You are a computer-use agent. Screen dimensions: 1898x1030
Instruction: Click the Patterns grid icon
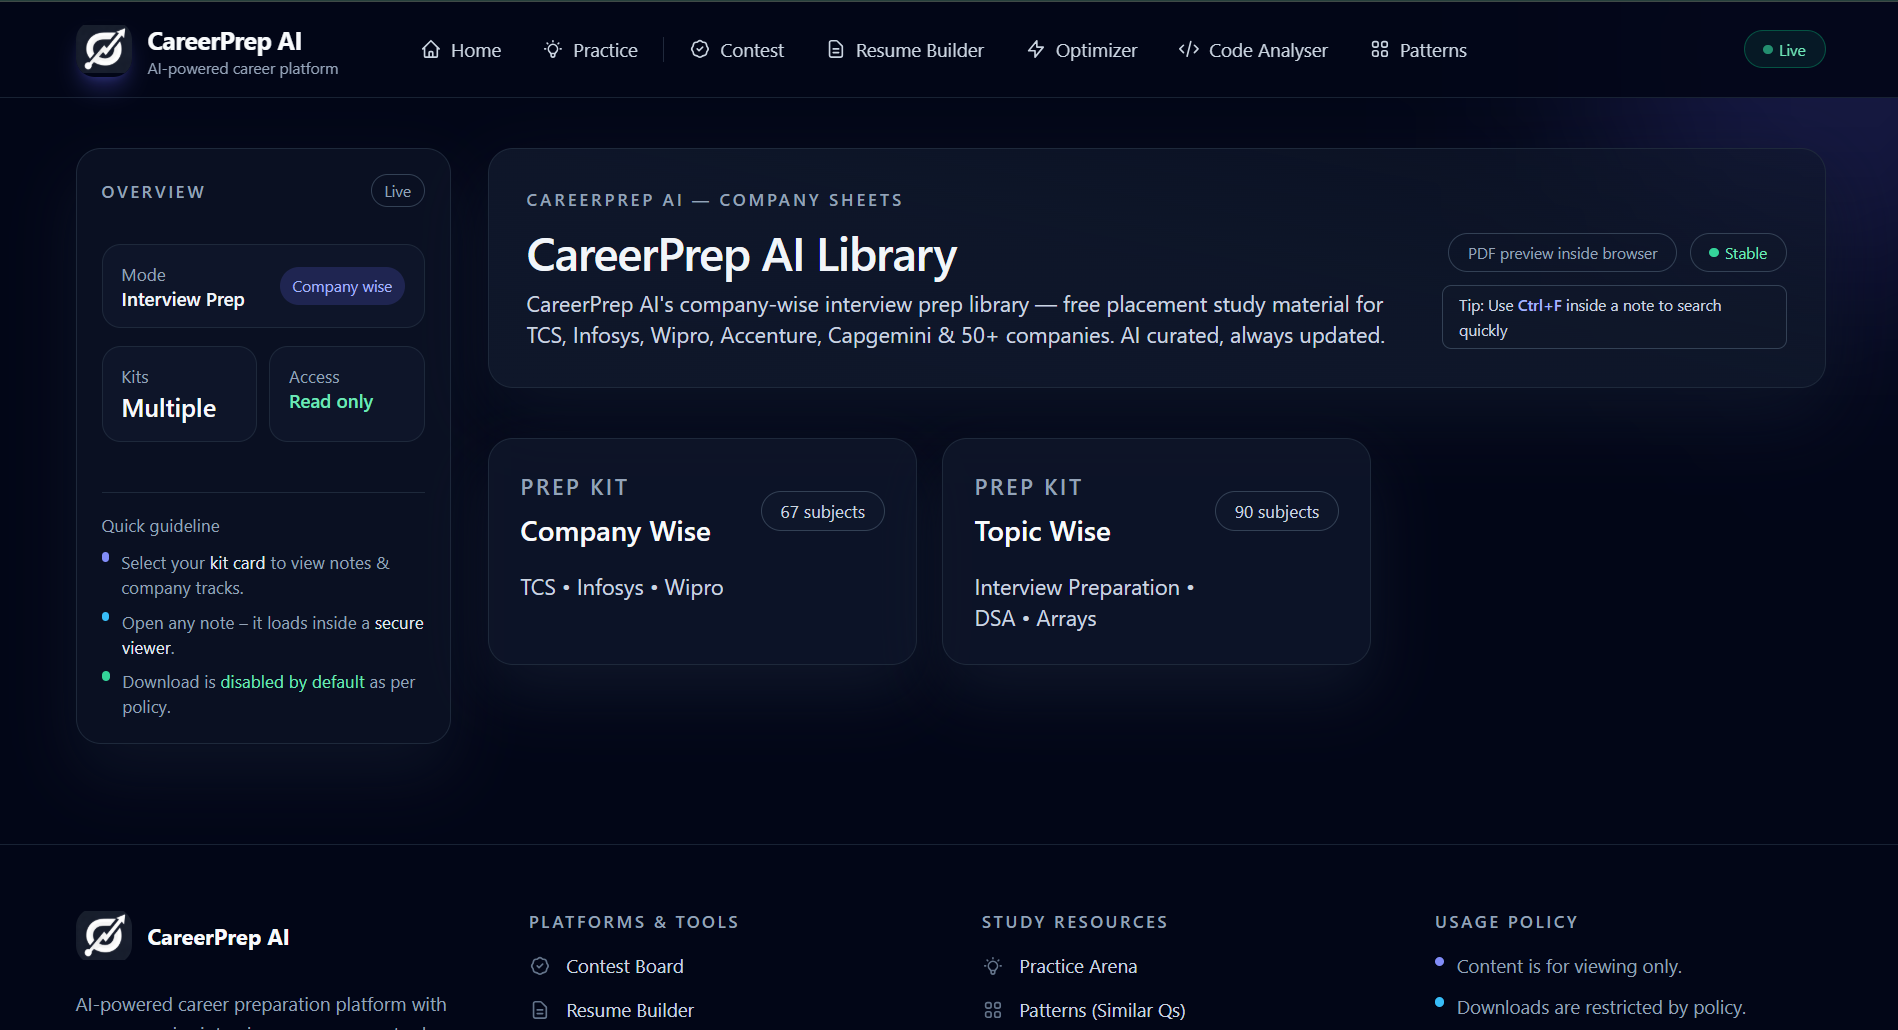click(x=1380, y=50)
